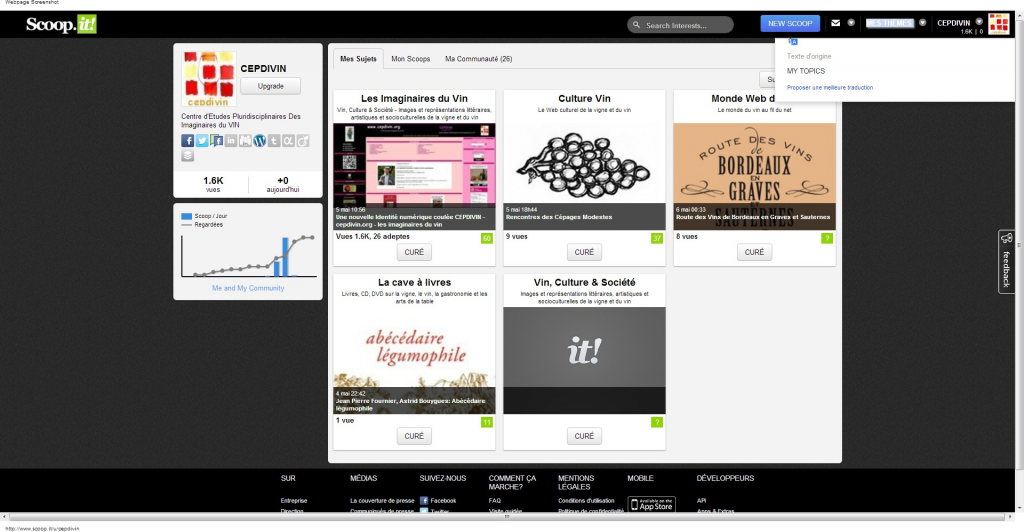Click the LinkedIn groups people icon
This screenshot has height=532, width=1024.
245,140
